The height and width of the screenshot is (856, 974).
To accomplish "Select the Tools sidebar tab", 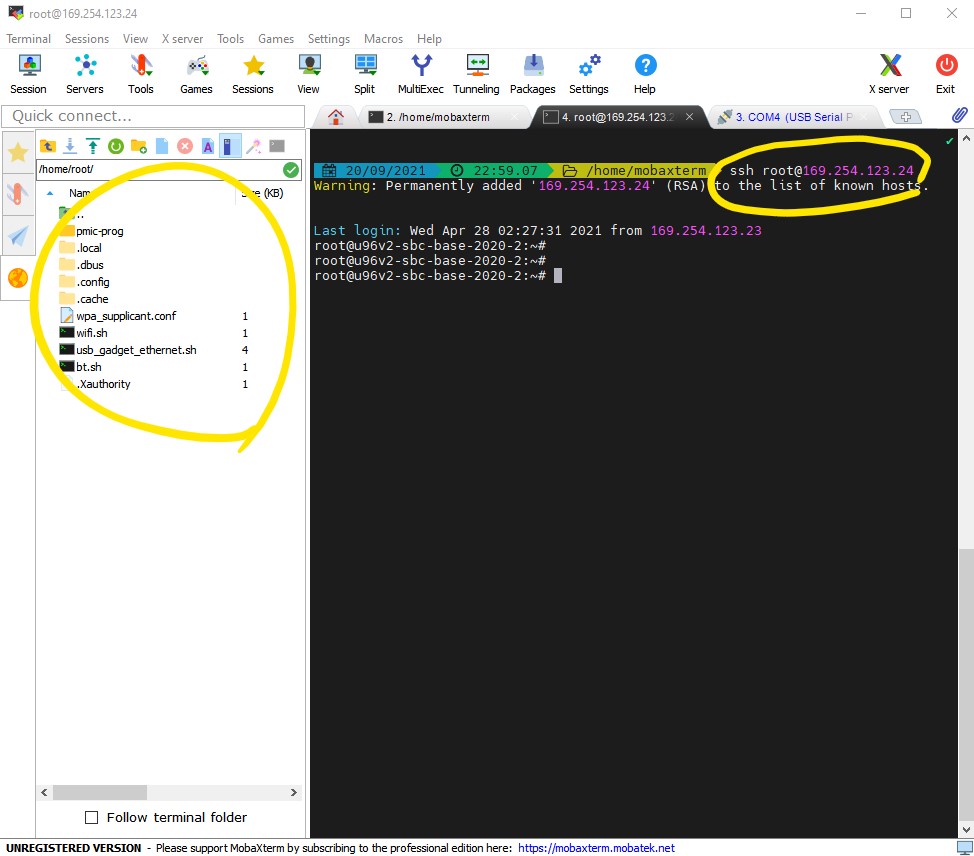I will [18, 194].
